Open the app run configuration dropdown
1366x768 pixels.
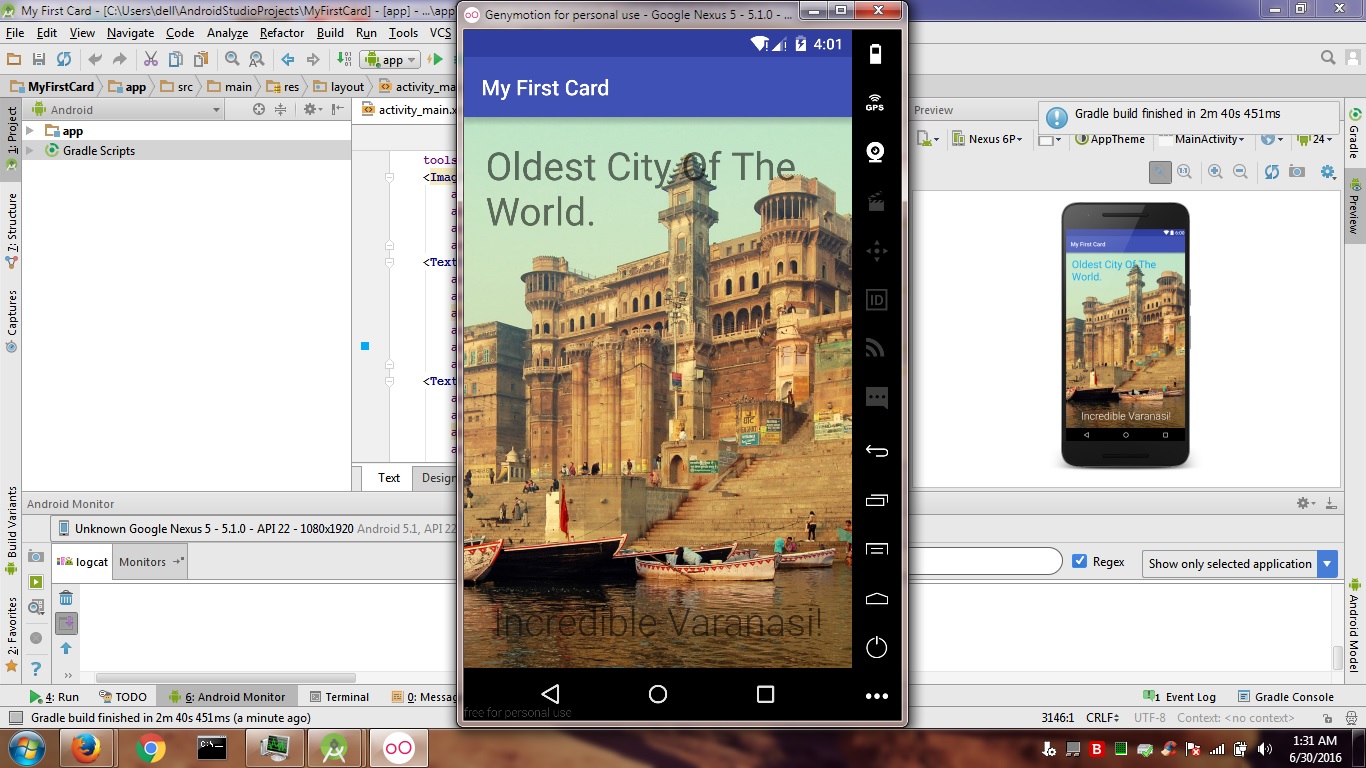[x=390, y=60]
